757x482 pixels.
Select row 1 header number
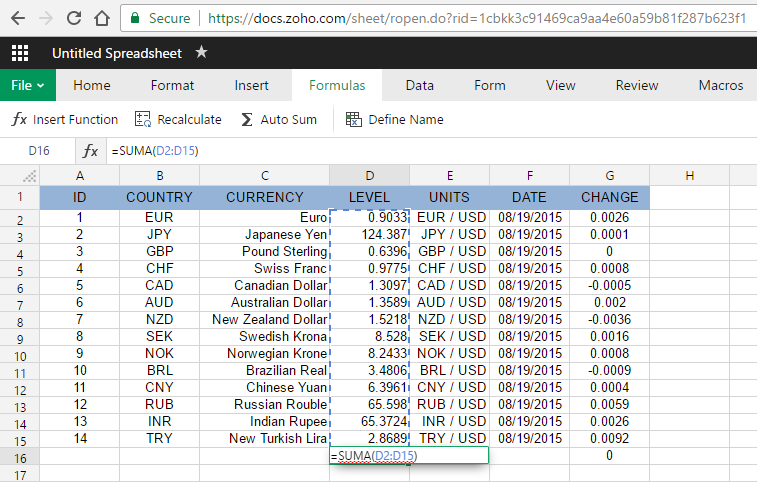point(20,197)
